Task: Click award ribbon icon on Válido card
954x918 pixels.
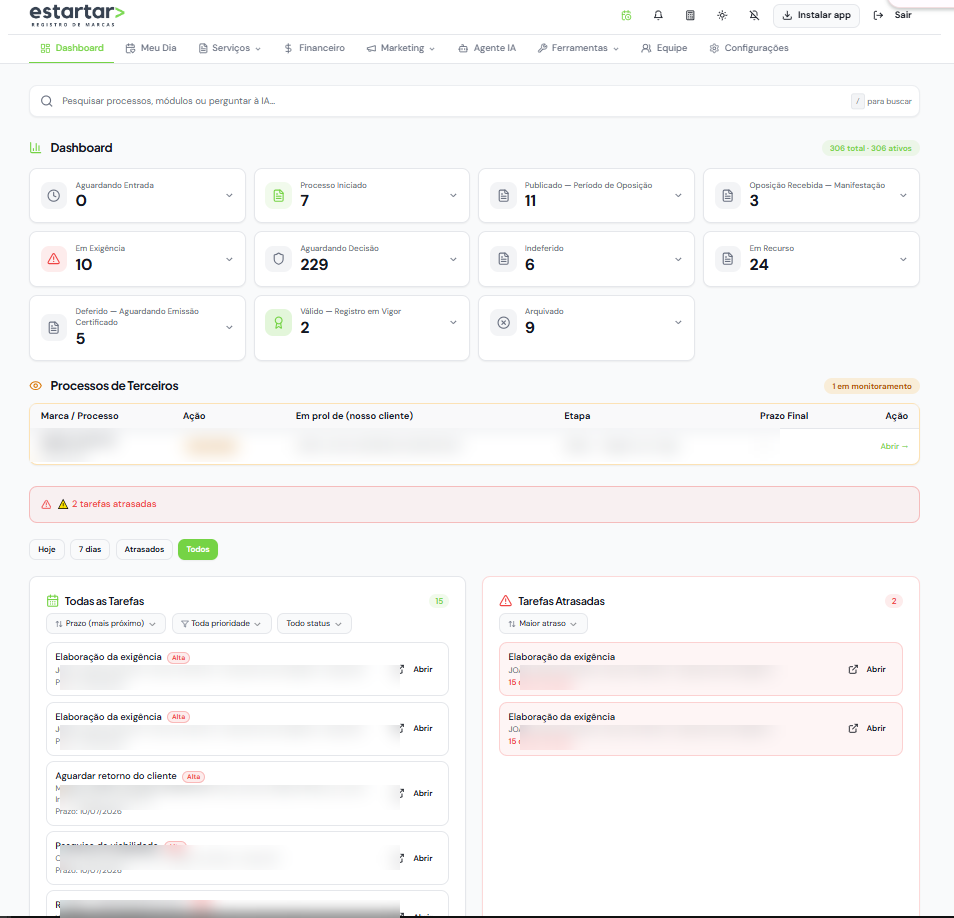Action: (279, 322)
